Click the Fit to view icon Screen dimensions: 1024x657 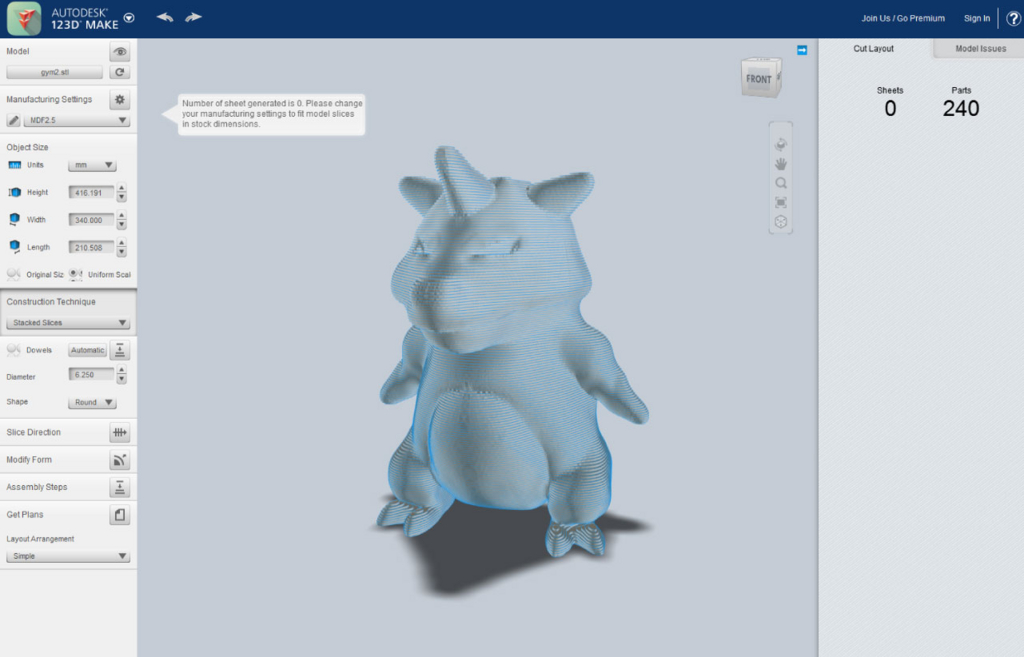(780, 202)
